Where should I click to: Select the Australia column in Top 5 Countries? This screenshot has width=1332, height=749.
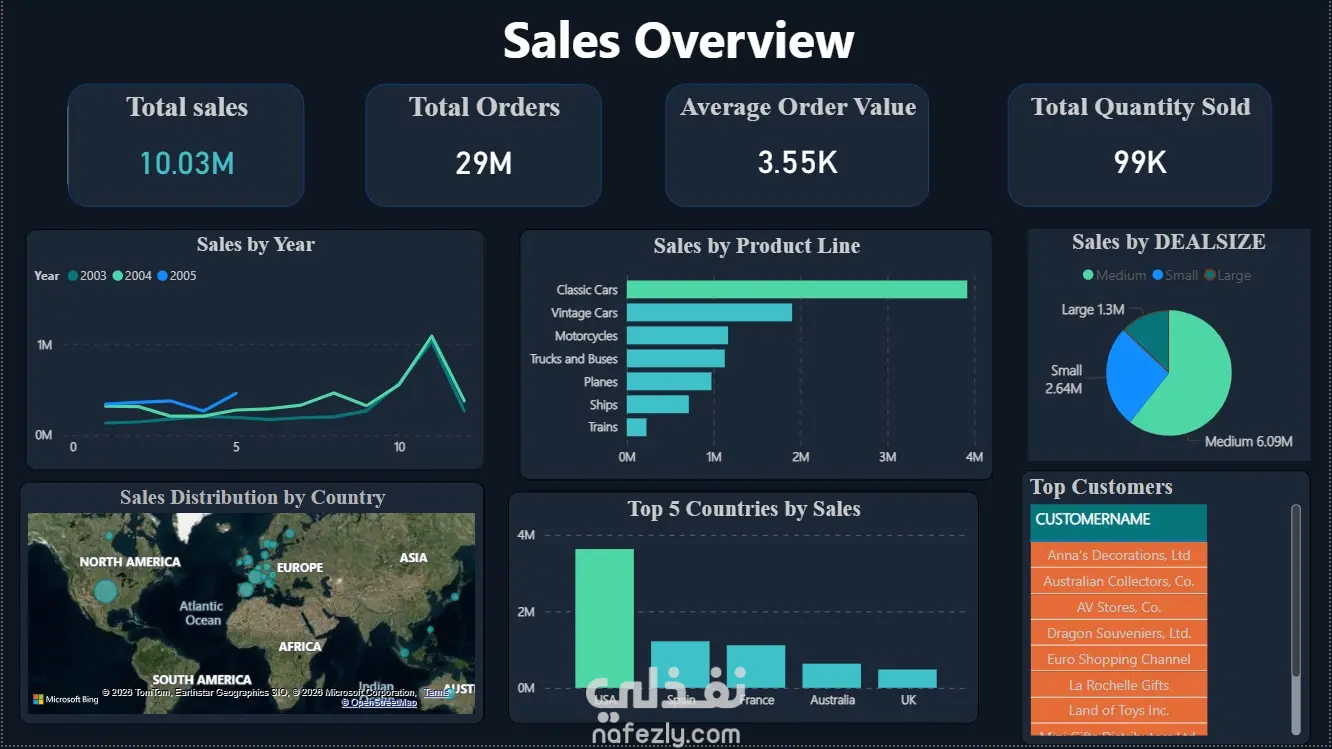pyautogui.click(x=832, y=676)
